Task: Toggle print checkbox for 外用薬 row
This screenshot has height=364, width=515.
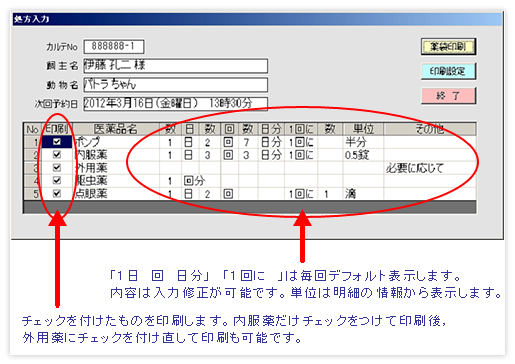Action: coord(57,168)
